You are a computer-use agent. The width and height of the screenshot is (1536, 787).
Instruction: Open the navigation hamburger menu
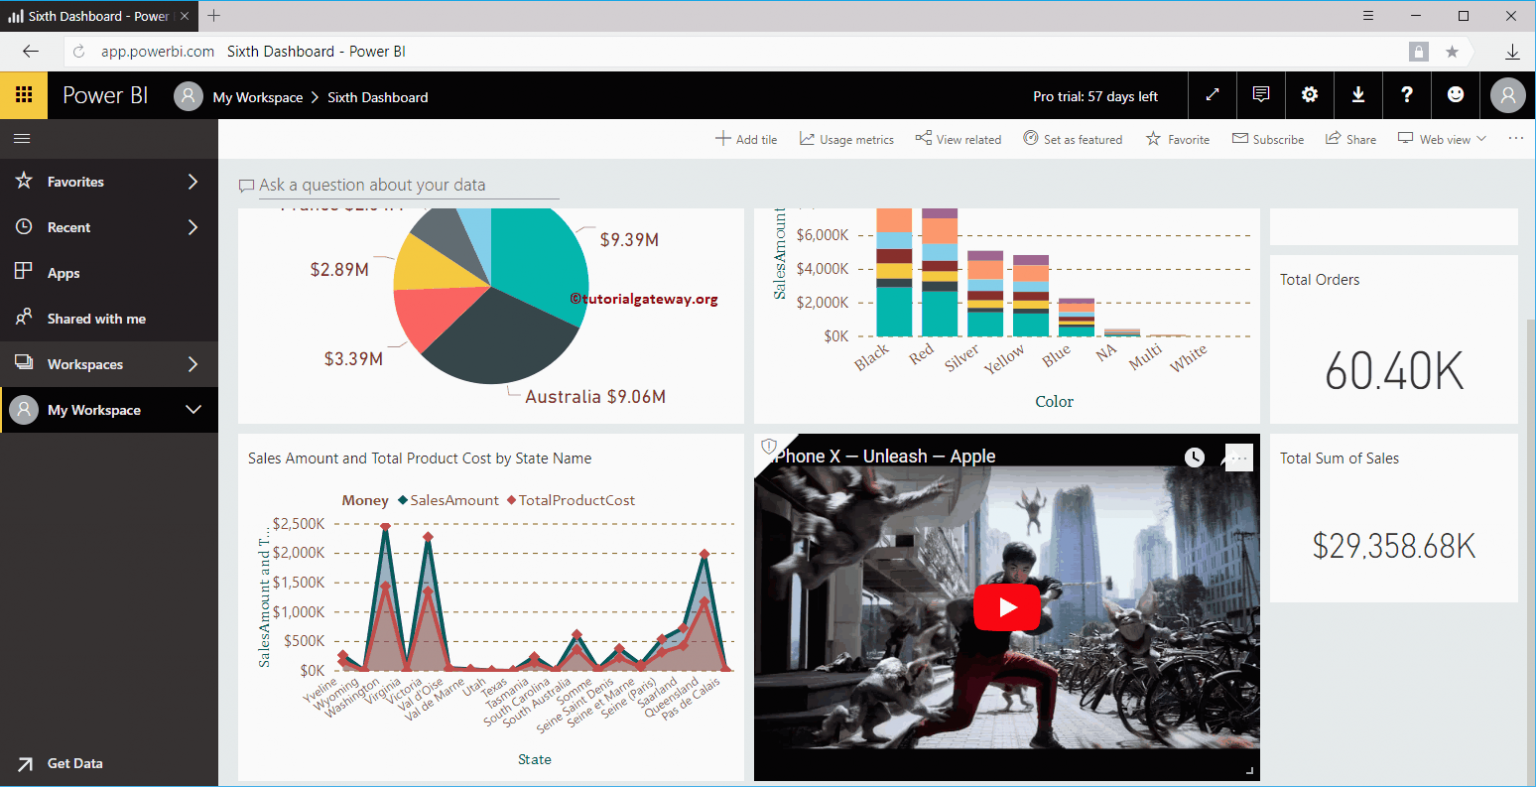coord(22,138)
